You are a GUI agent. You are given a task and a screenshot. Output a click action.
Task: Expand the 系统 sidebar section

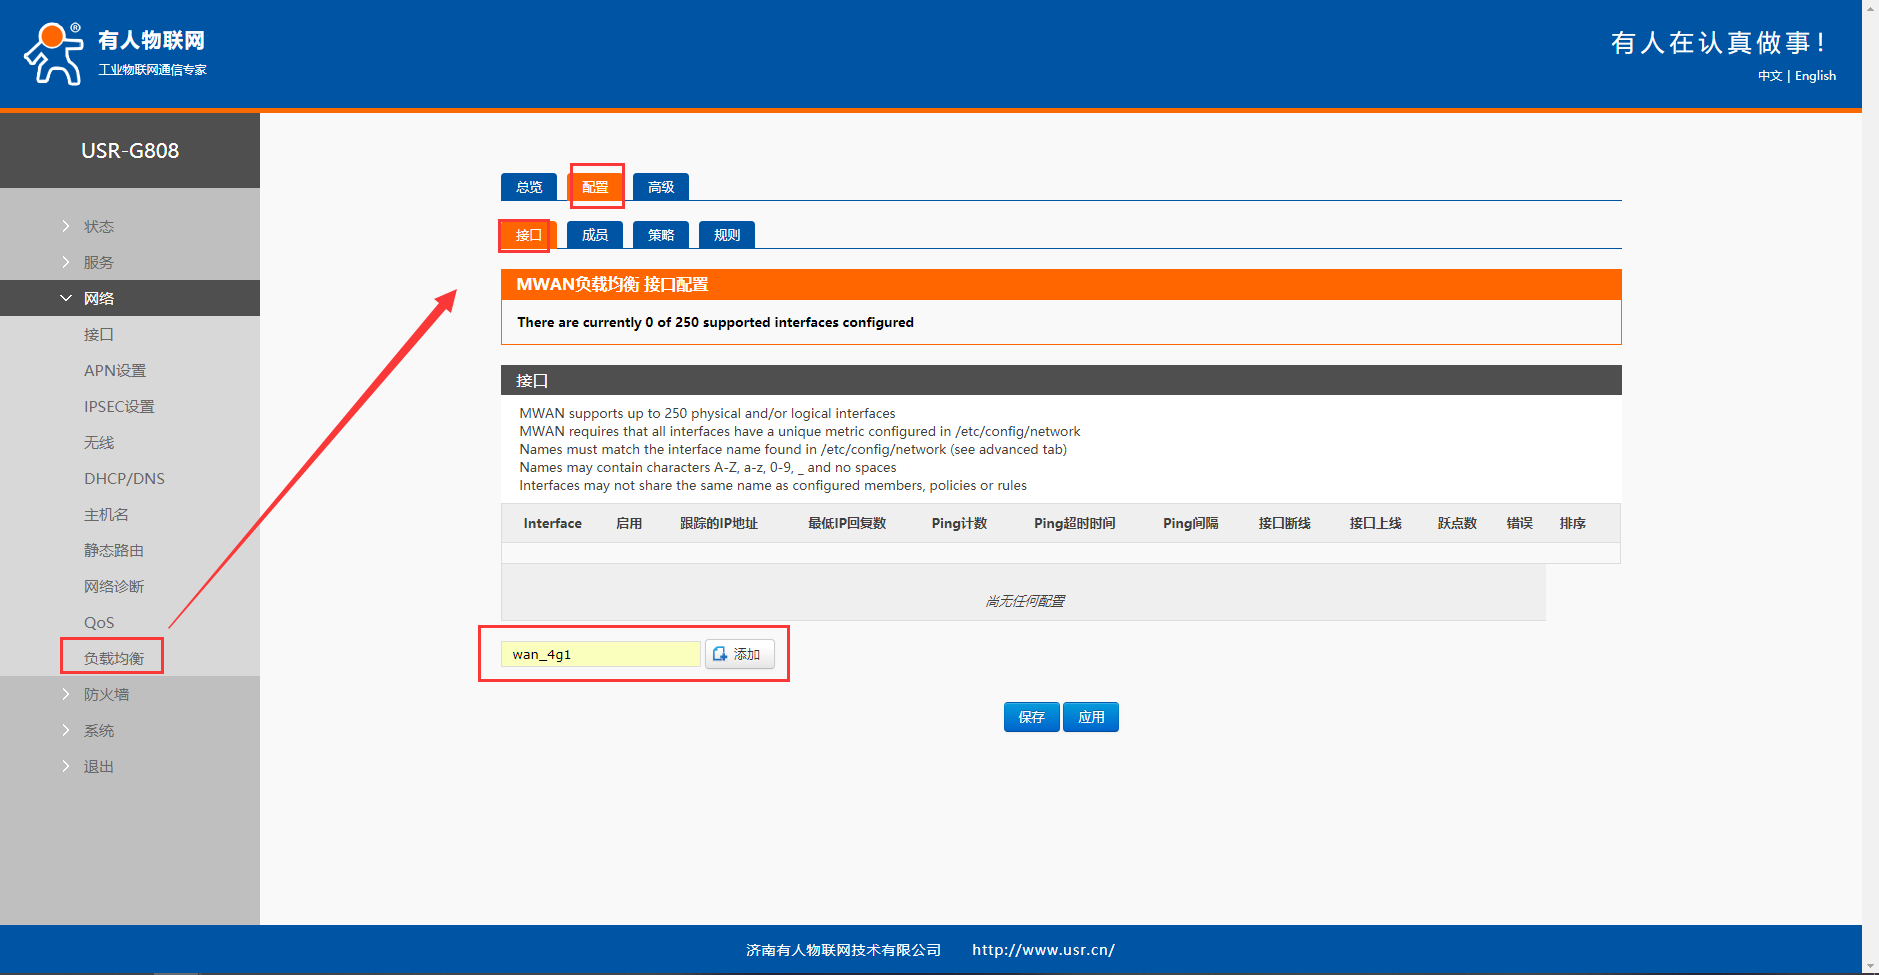pyautogui.click(x=98, y=731)
